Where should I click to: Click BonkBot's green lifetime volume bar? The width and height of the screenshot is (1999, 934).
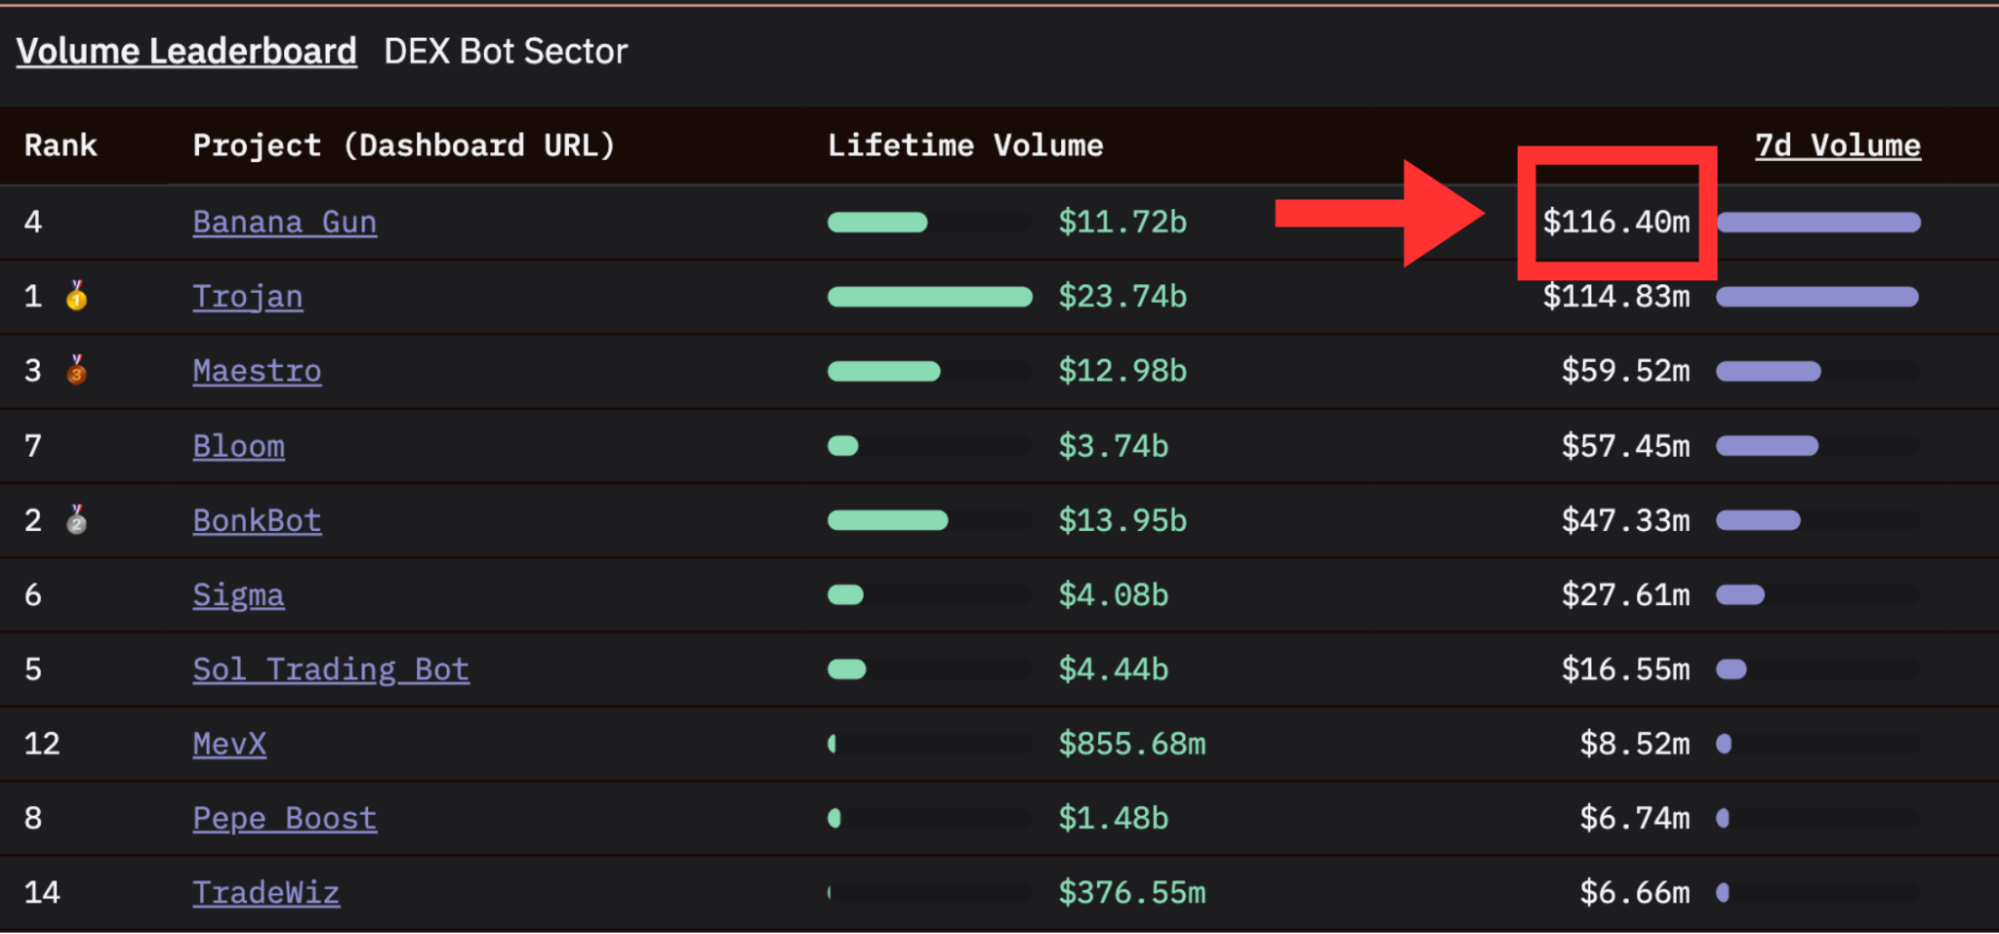click(x=887, y=520)
